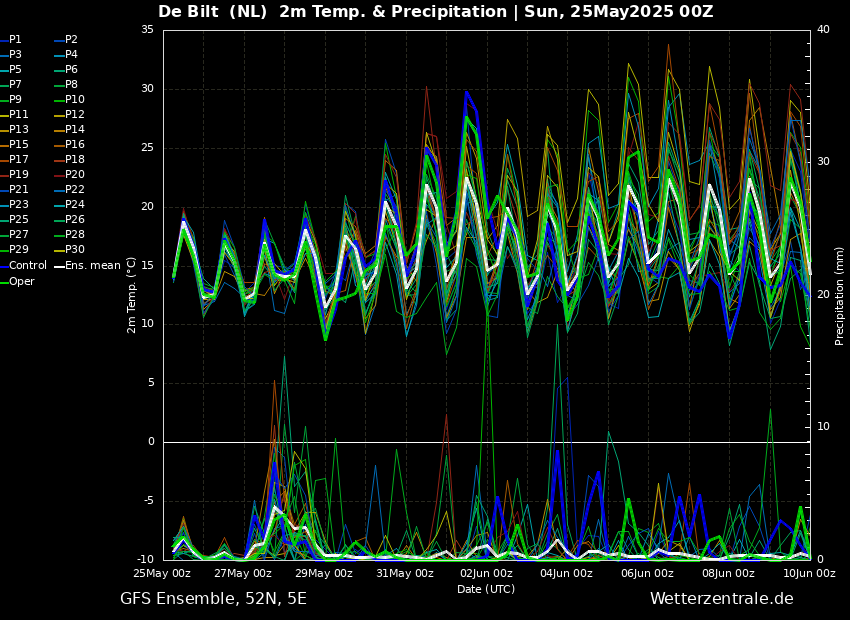Click the 25May 00z date label

[x=162, y=573]
